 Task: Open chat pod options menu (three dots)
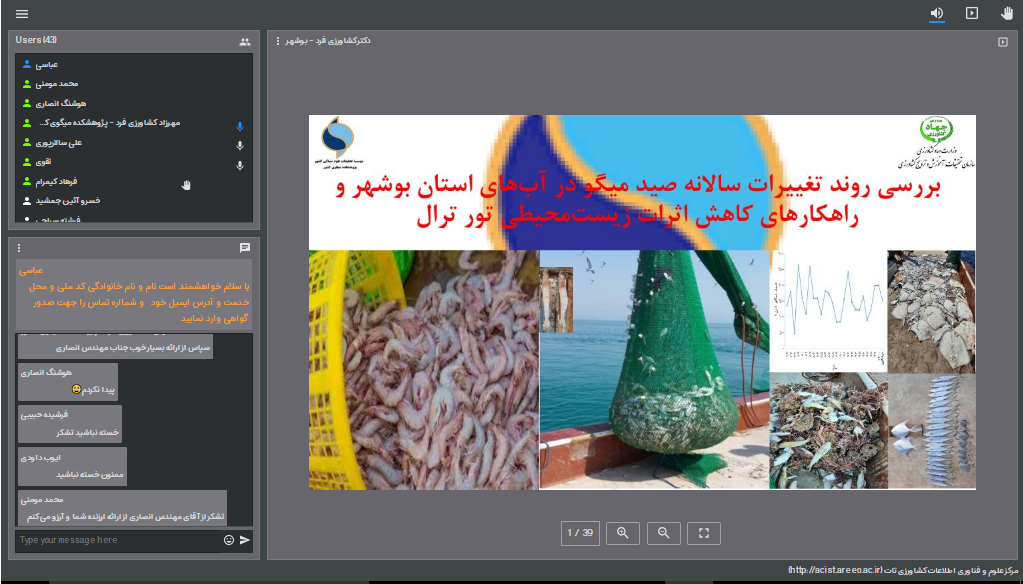18,248
